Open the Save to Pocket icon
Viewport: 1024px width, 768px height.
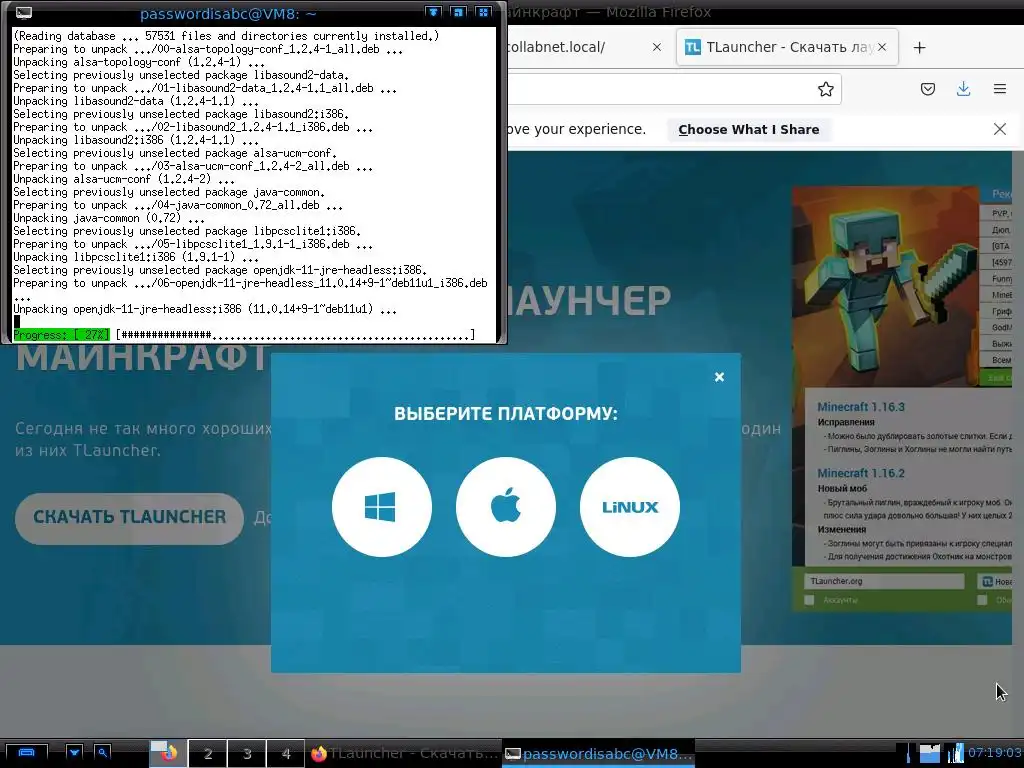pyautogui.click(x=927, y=89)
